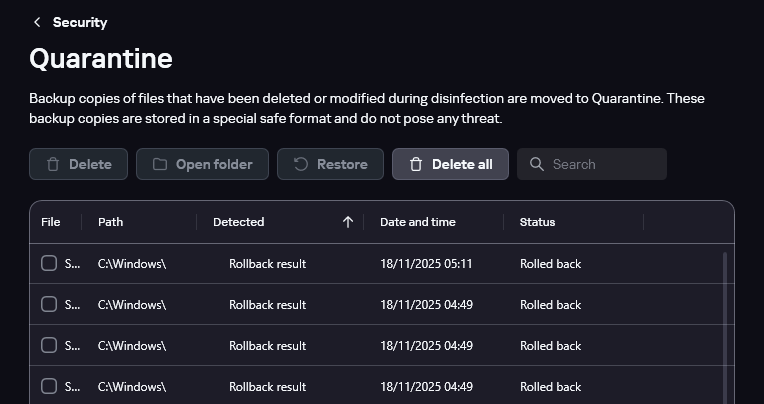This screenshot has height=404, width=764.
Task: Click the trash icon on Delete all
Action: tap(416, 164)
